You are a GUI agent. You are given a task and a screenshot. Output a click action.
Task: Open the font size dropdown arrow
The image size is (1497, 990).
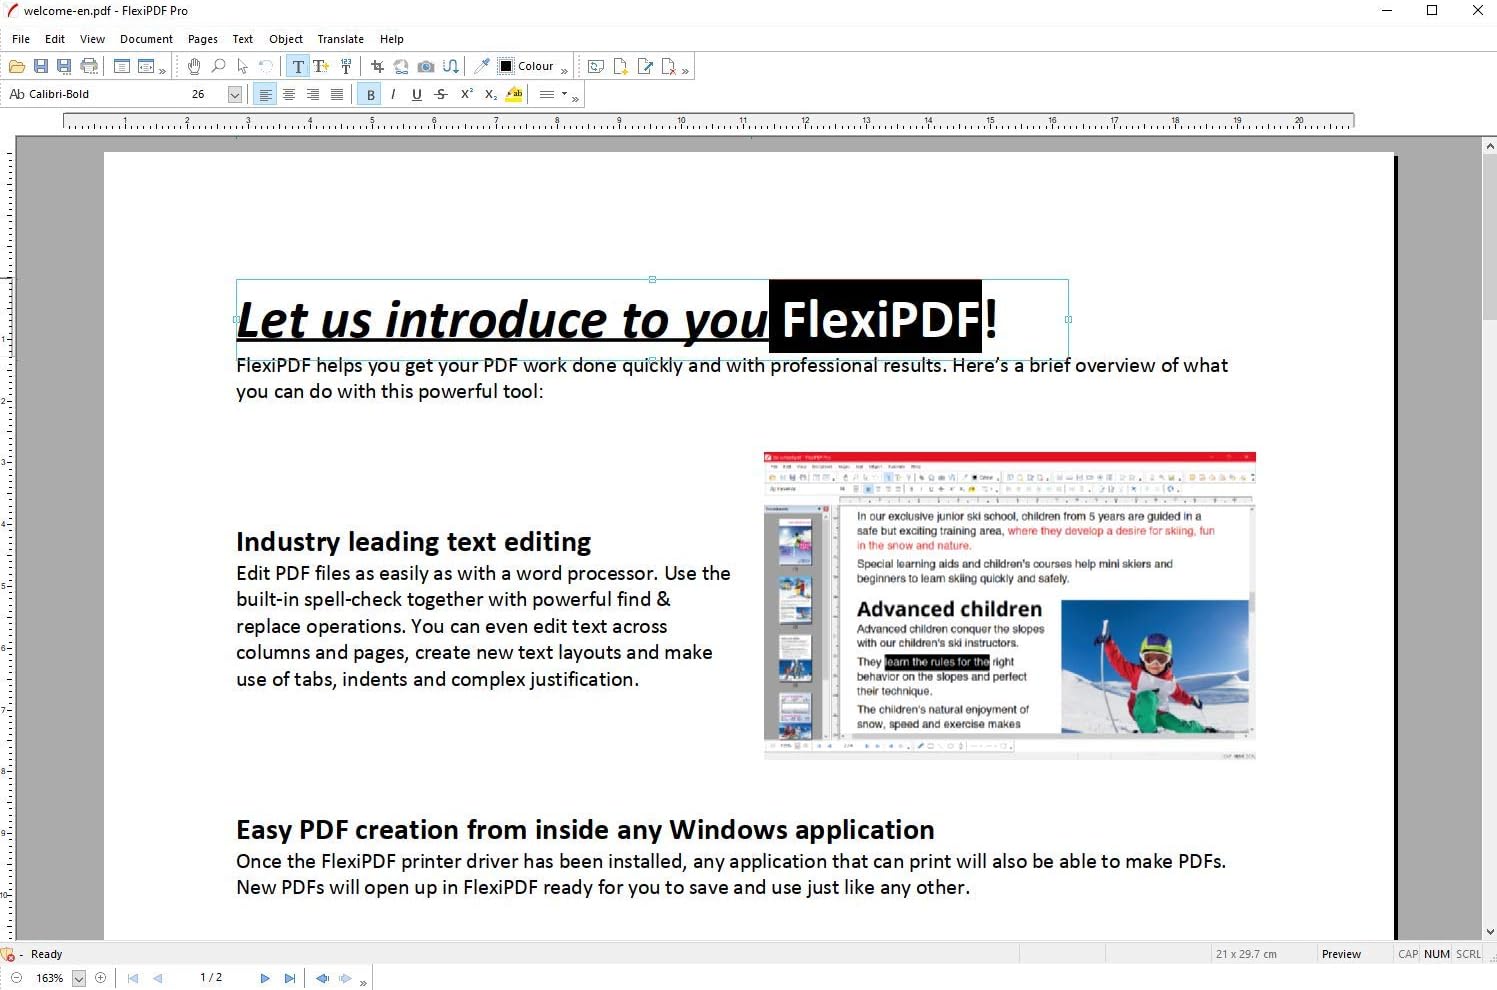coord(235,94)
